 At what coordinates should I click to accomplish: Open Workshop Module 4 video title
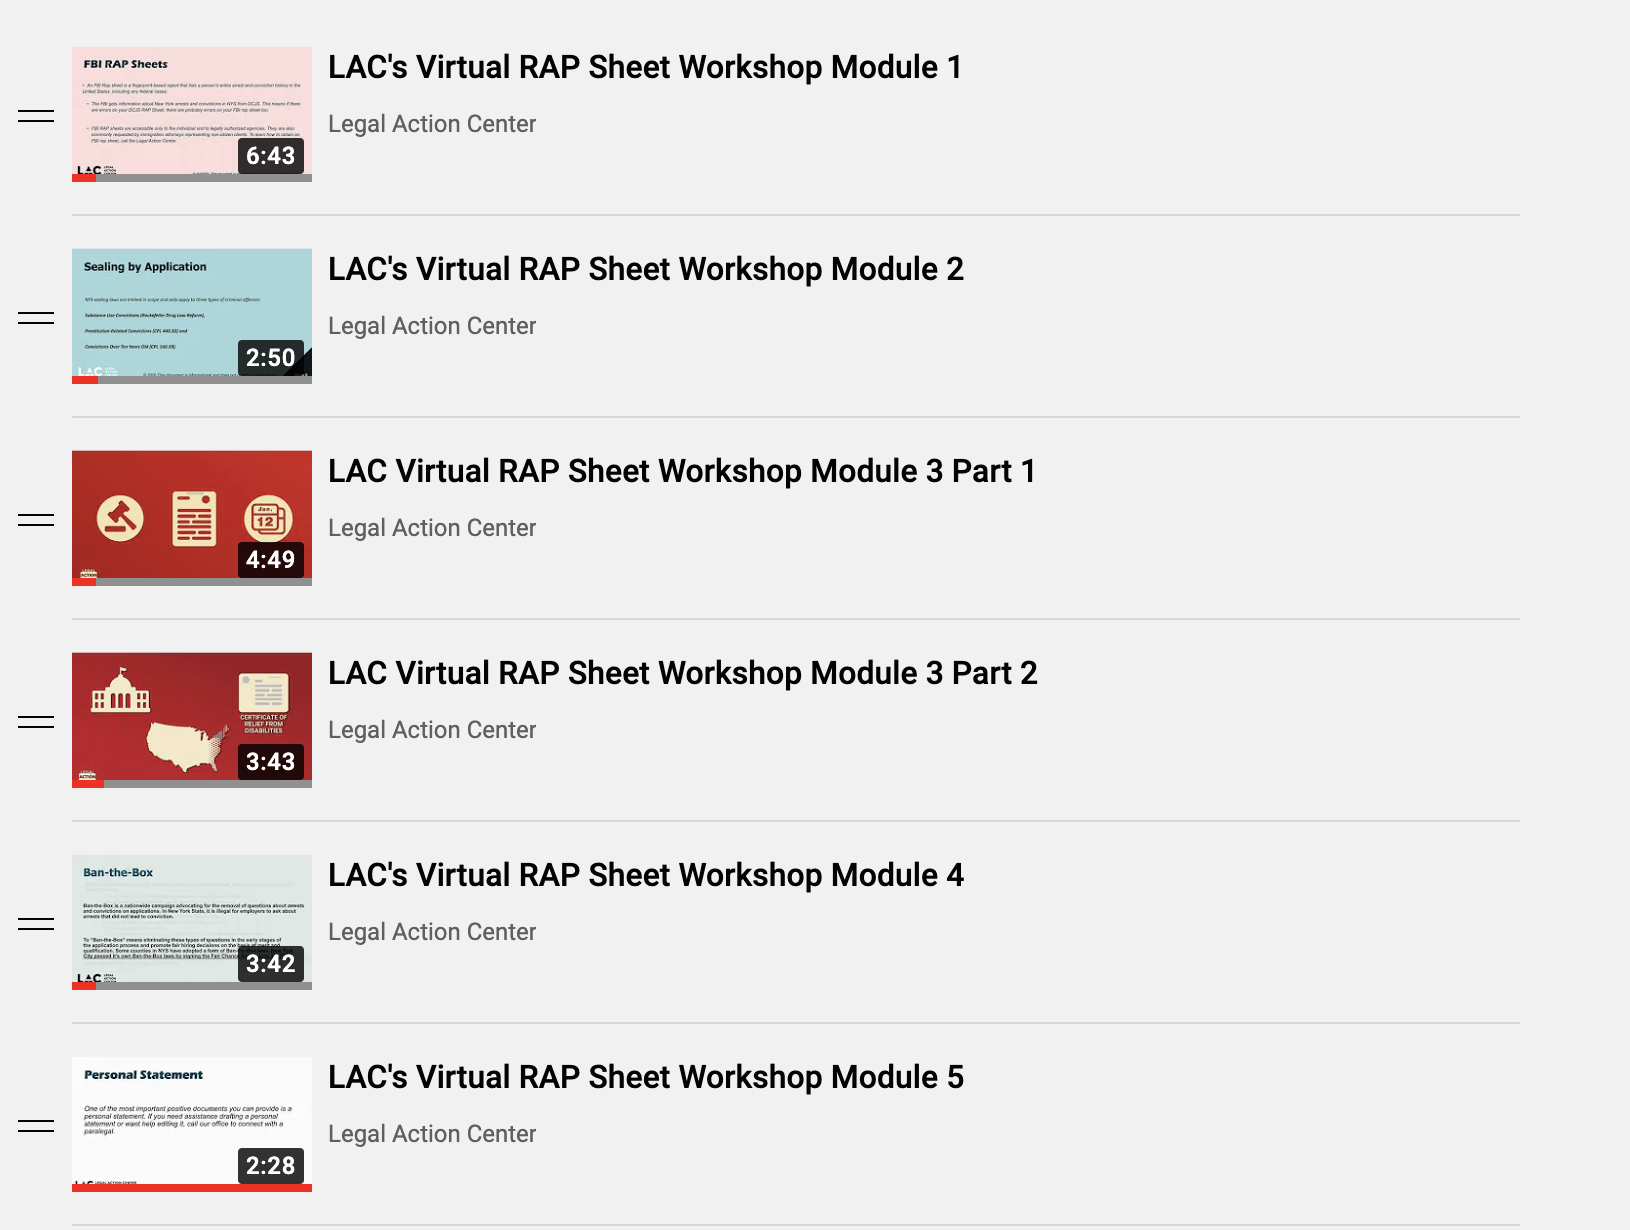pos(645,875)
